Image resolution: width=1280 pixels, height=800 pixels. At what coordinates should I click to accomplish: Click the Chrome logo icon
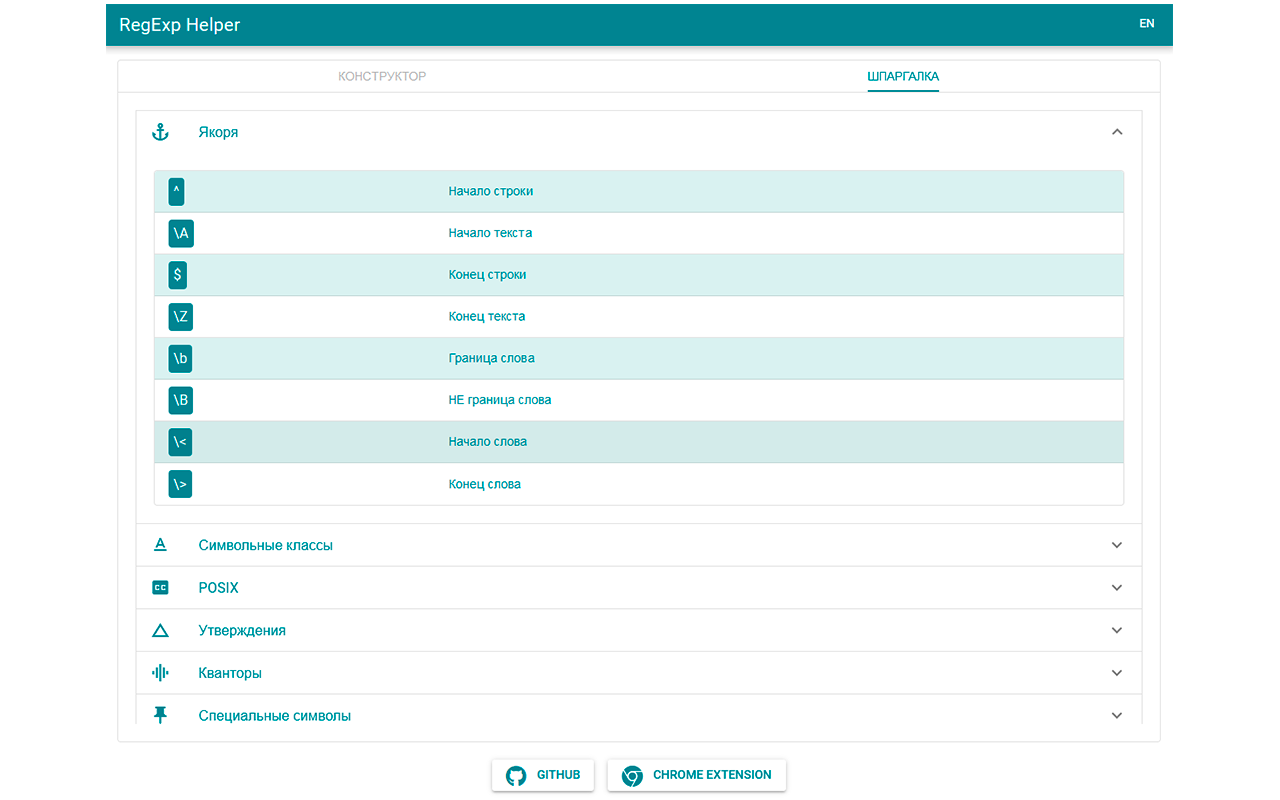(632, 775)
